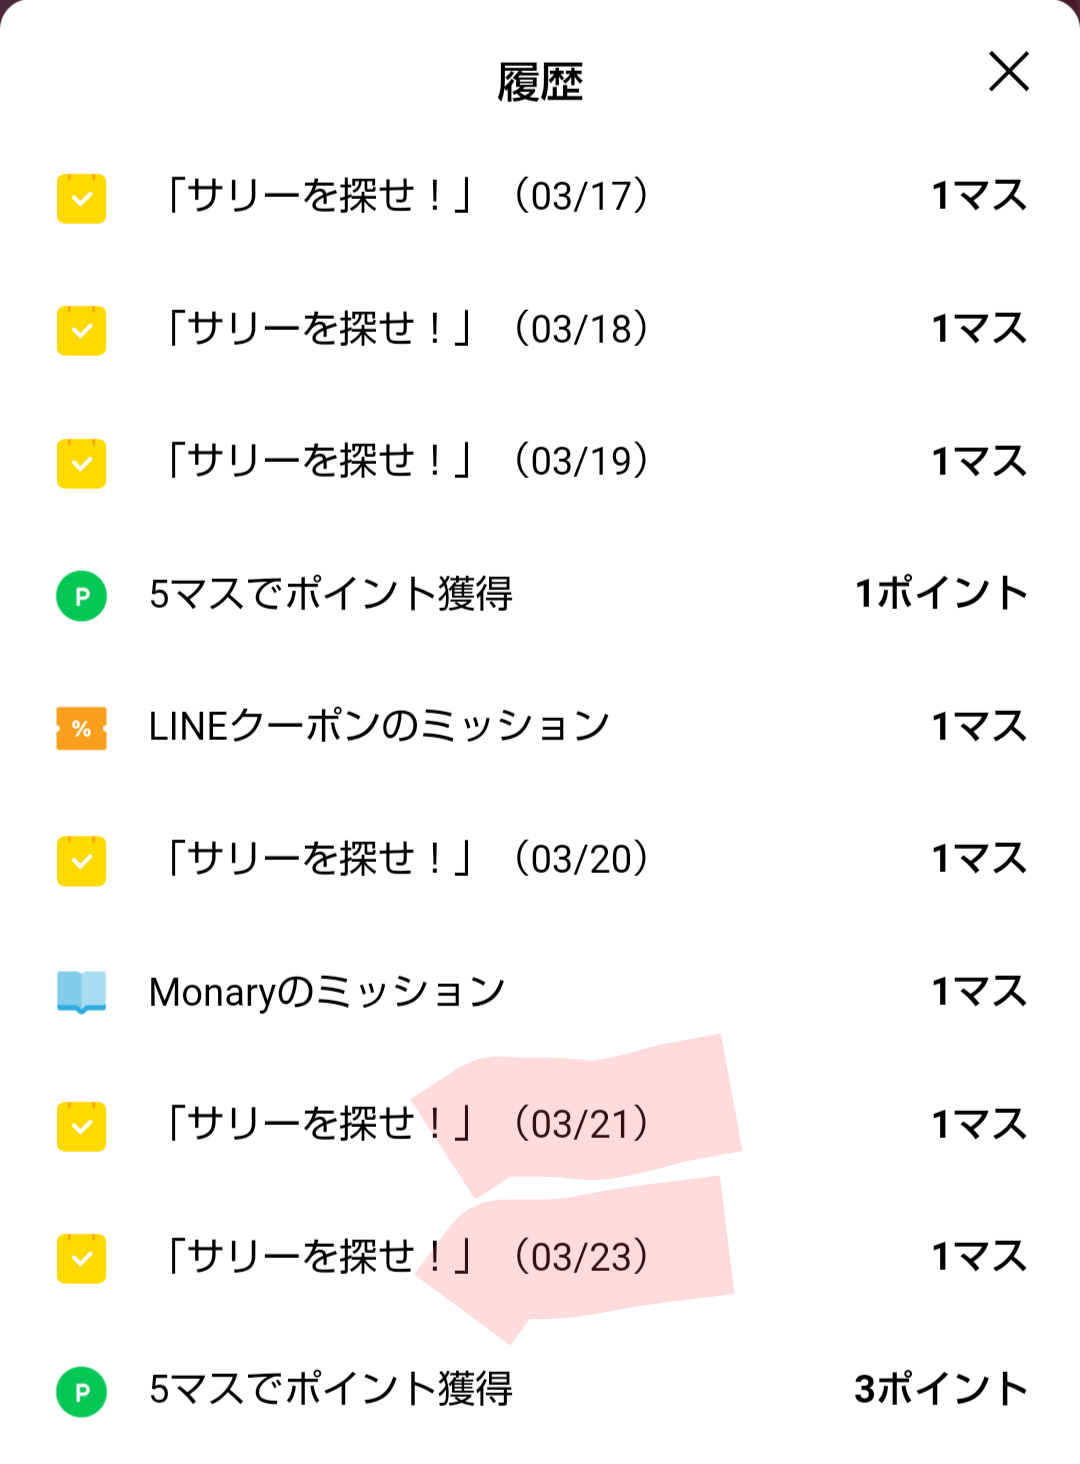This screenshot has height=1464, width=1080.
Task: Close the 履歴 history dialog
Action: (x=1008, y=72)
